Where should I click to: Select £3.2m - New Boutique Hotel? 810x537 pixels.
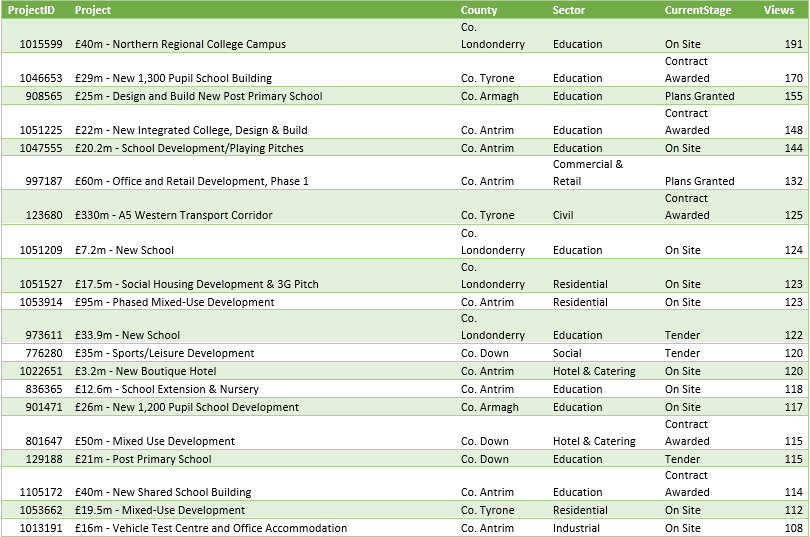pos(146,372)
